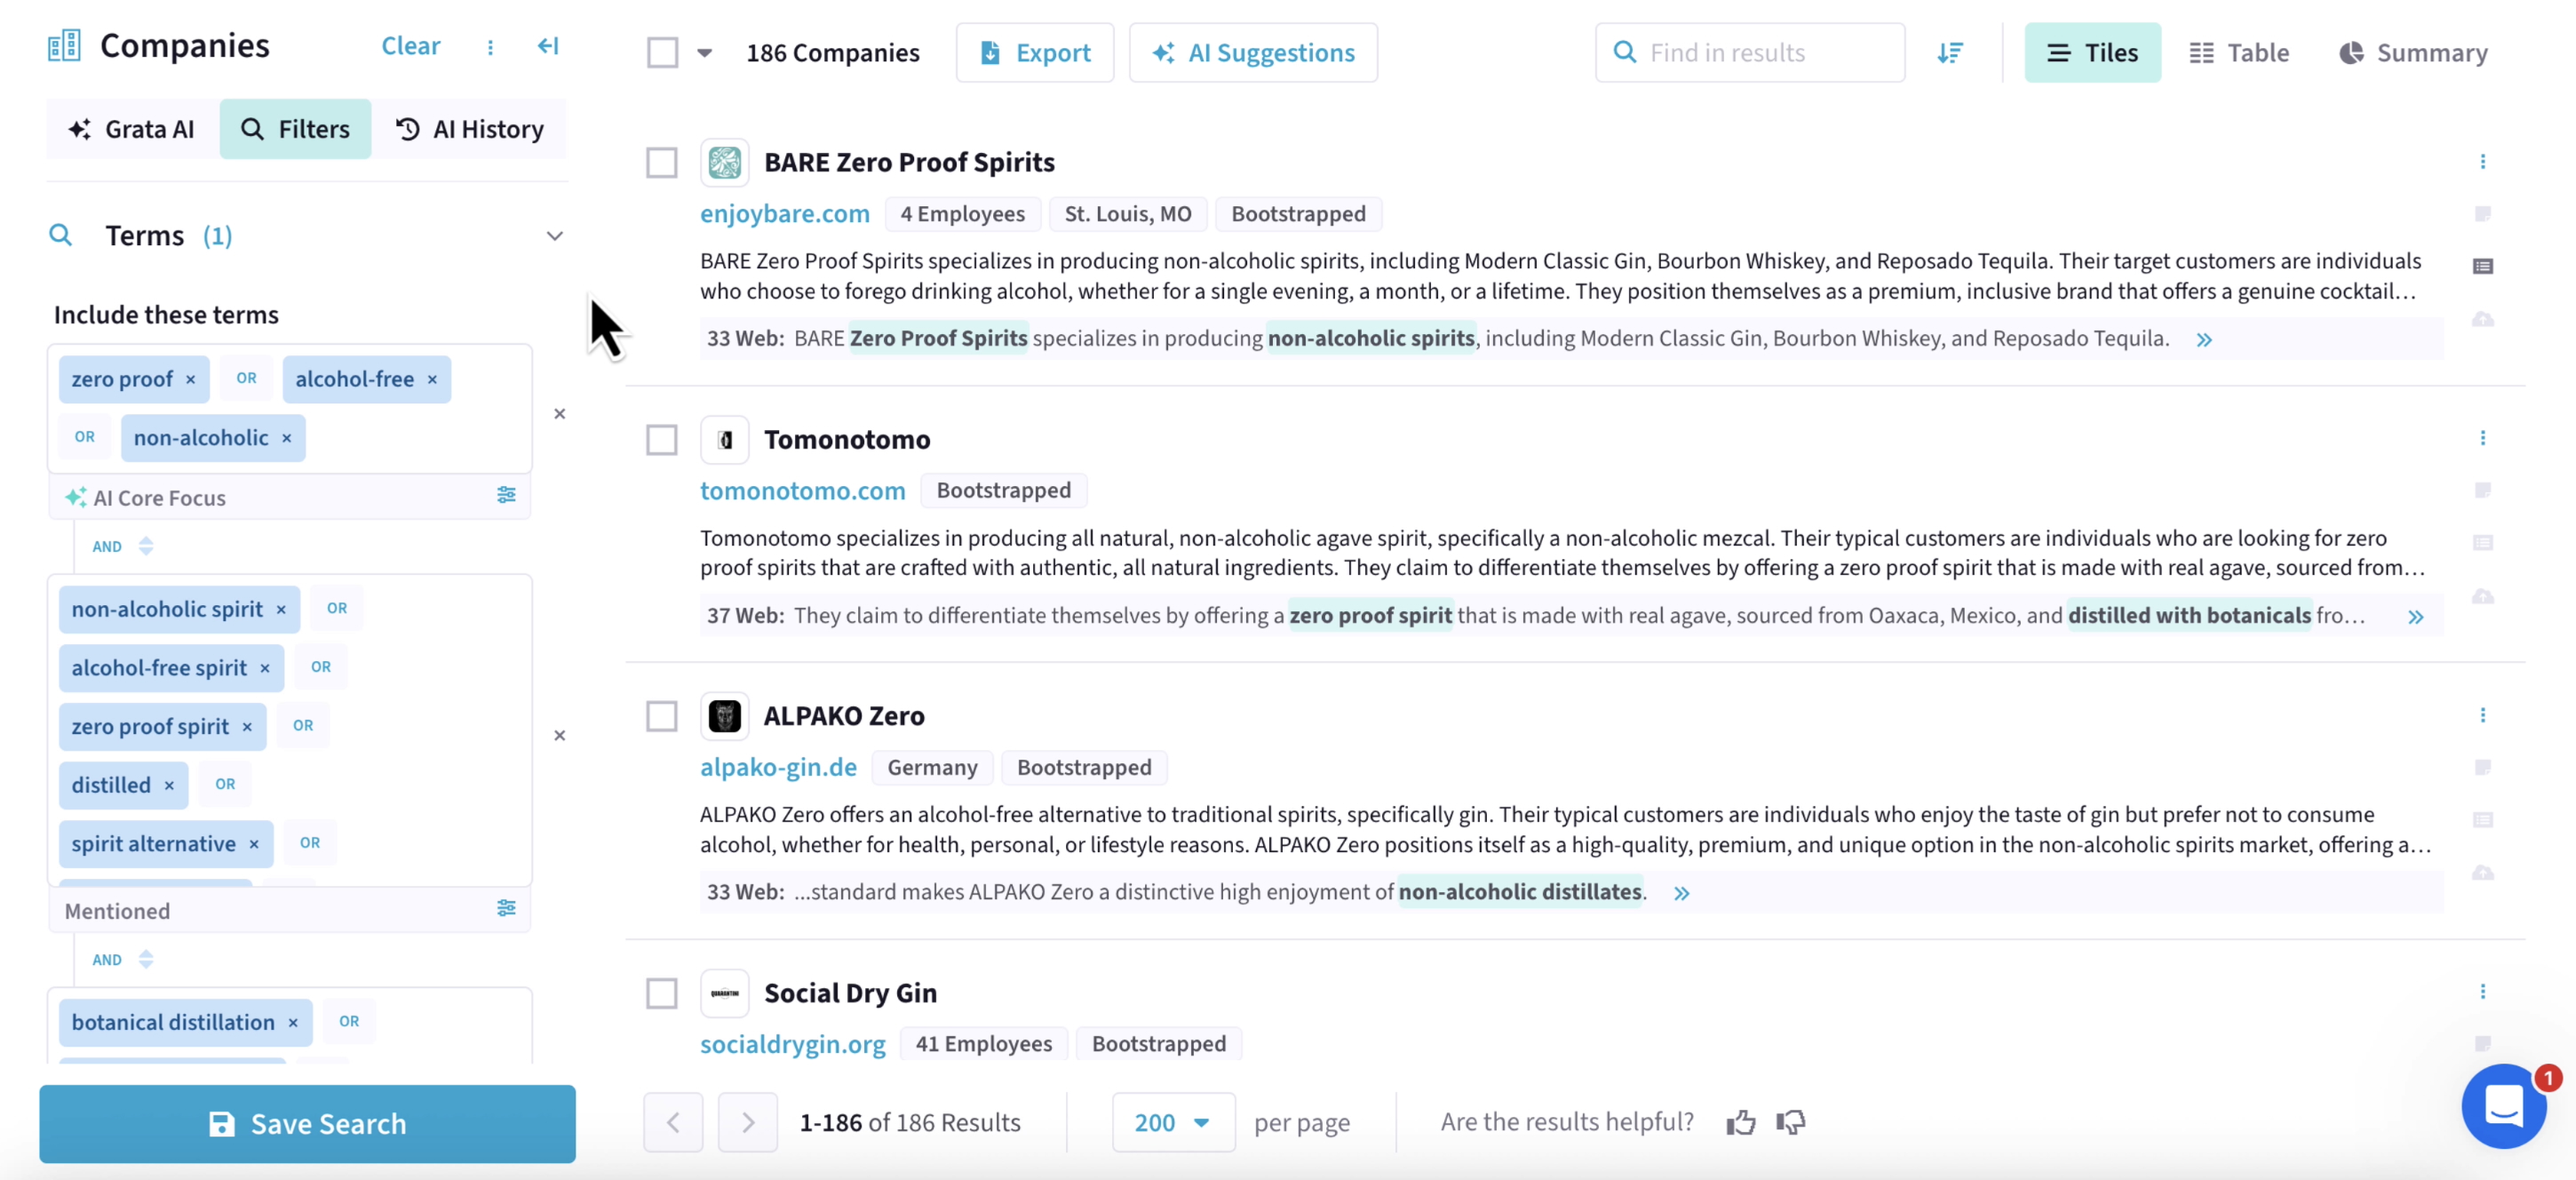
Task: Open the sort order options
Action: [1951, 52]
